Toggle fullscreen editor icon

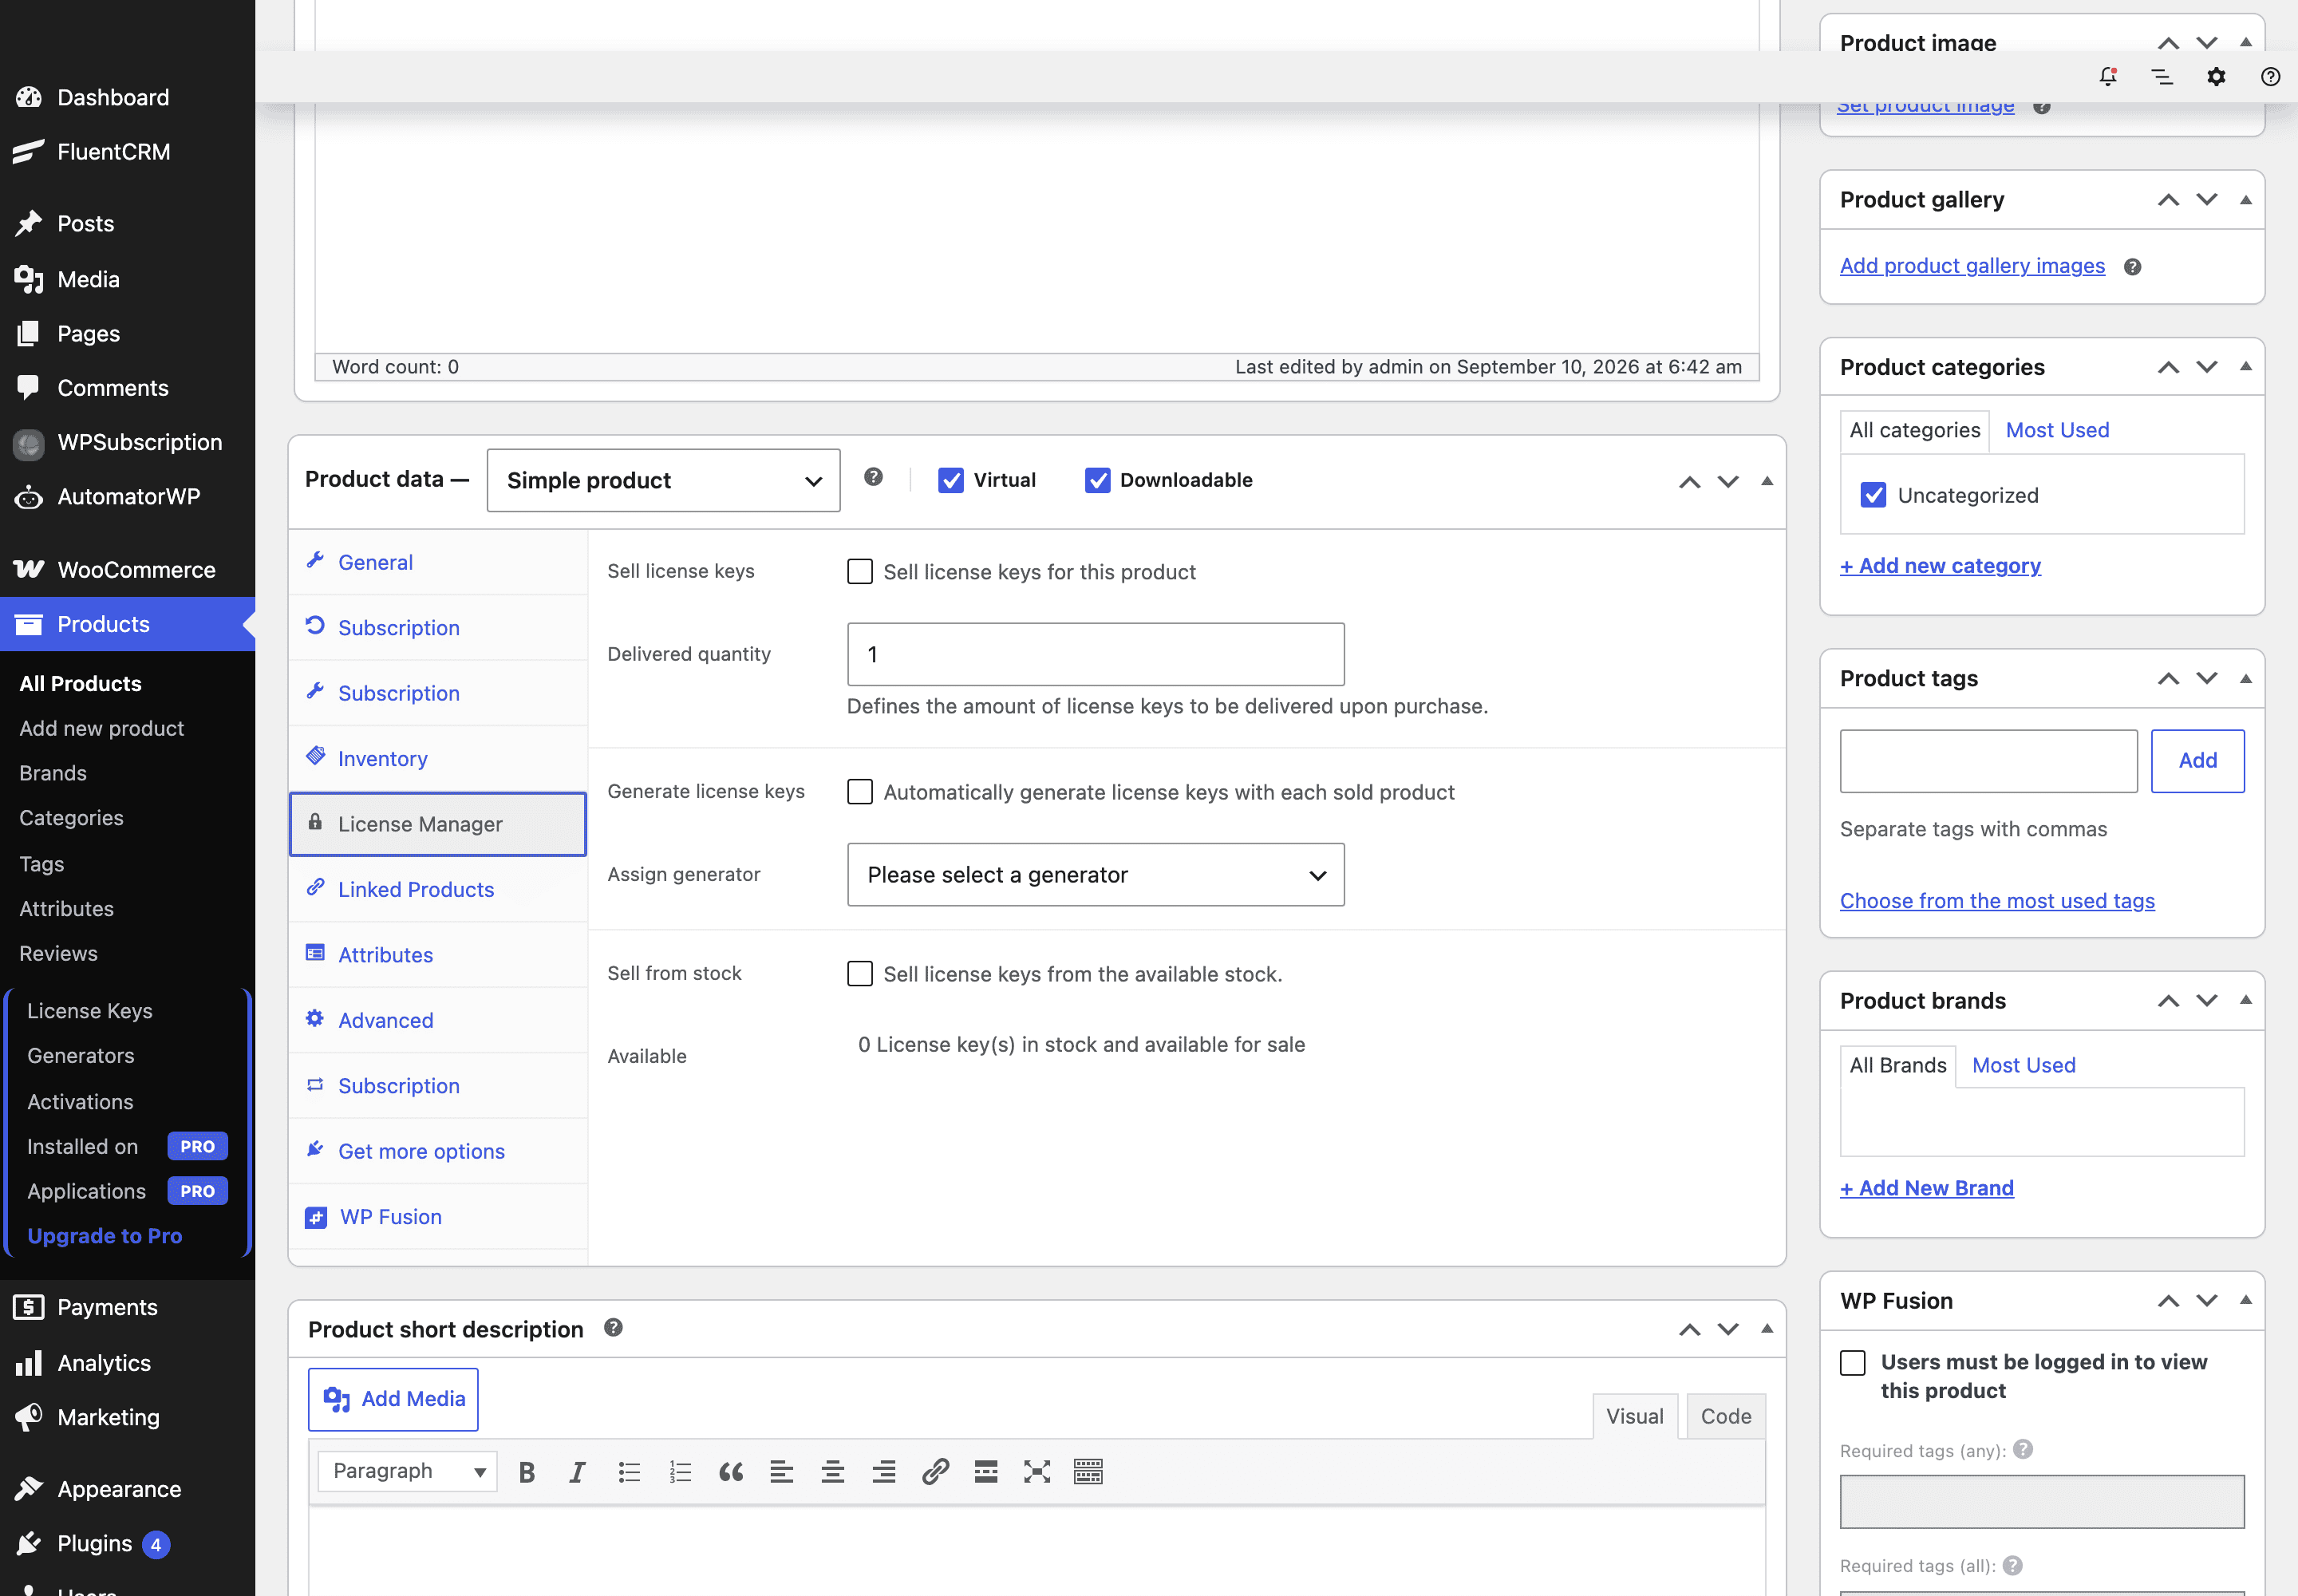click(1037, 1471)
